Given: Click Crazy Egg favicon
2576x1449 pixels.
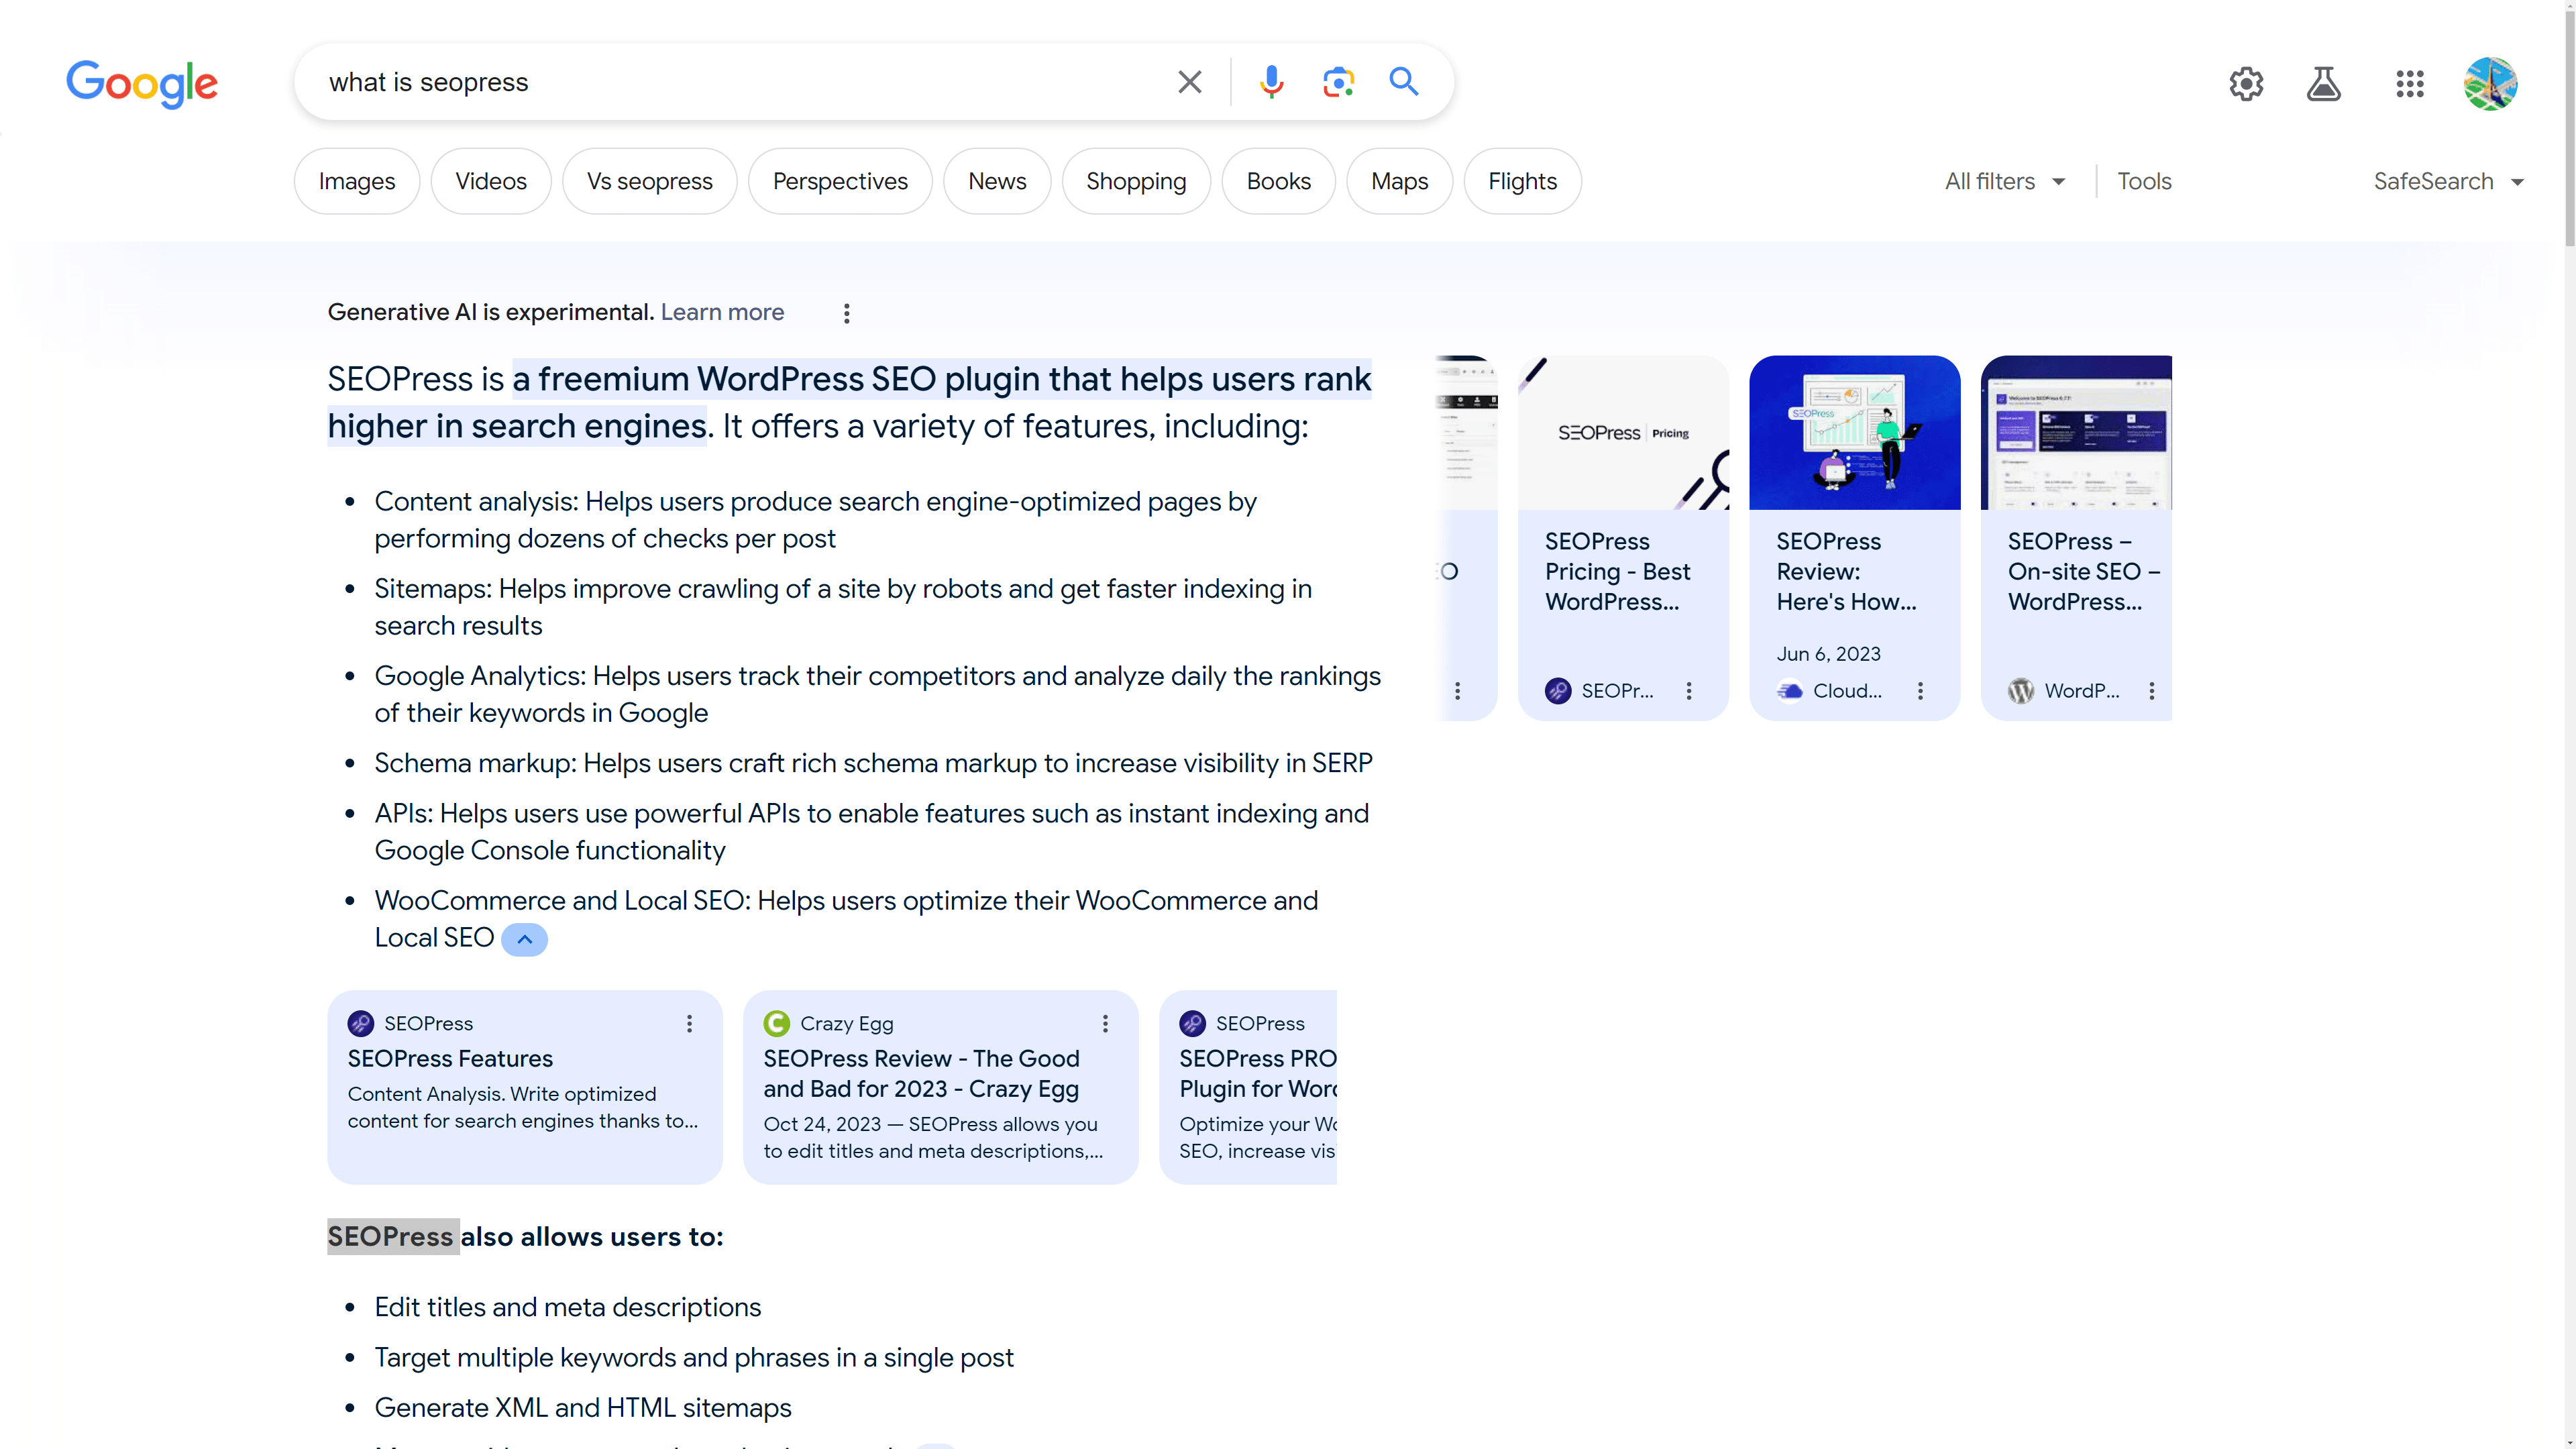Looking at the screenshot, I should point(776,1023).
